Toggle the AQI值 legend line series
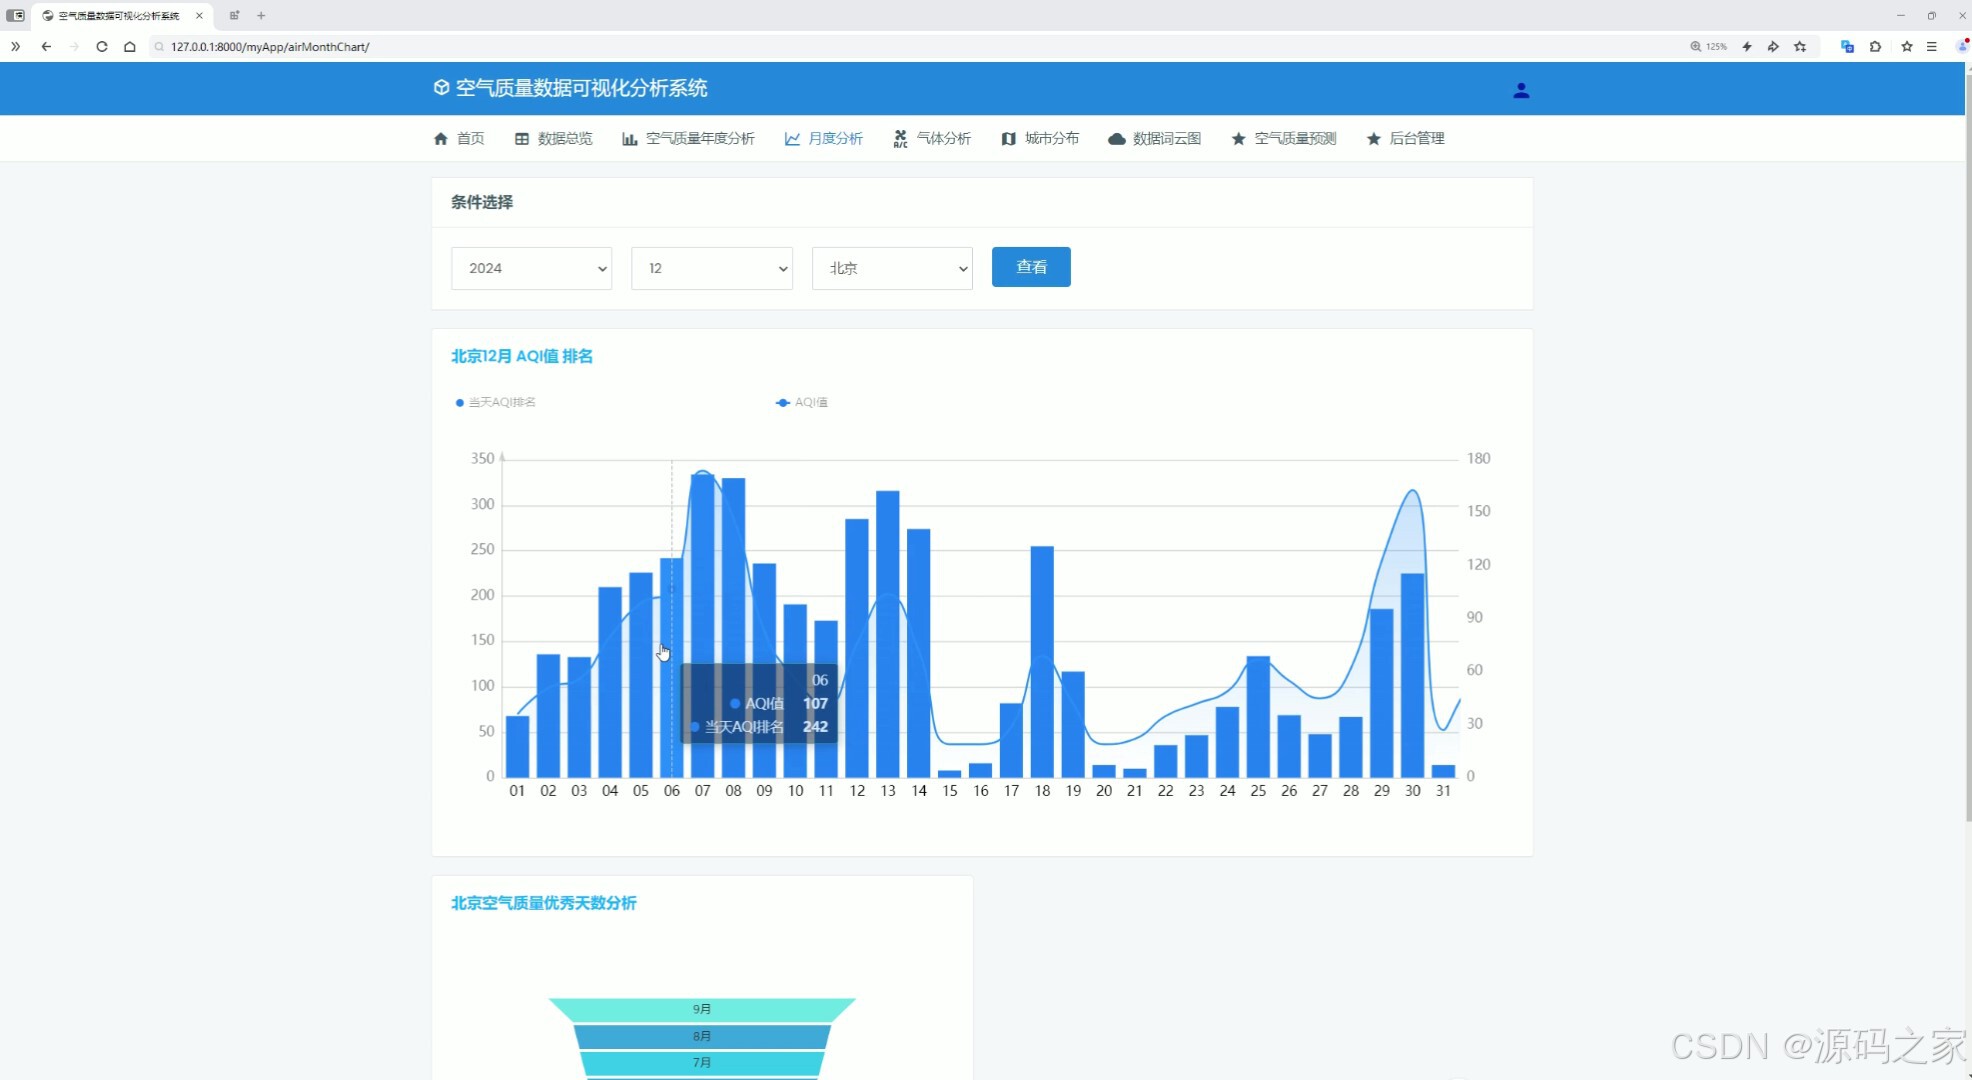This screenshot has height=1080, width=1972. click(x=802, y=402)
